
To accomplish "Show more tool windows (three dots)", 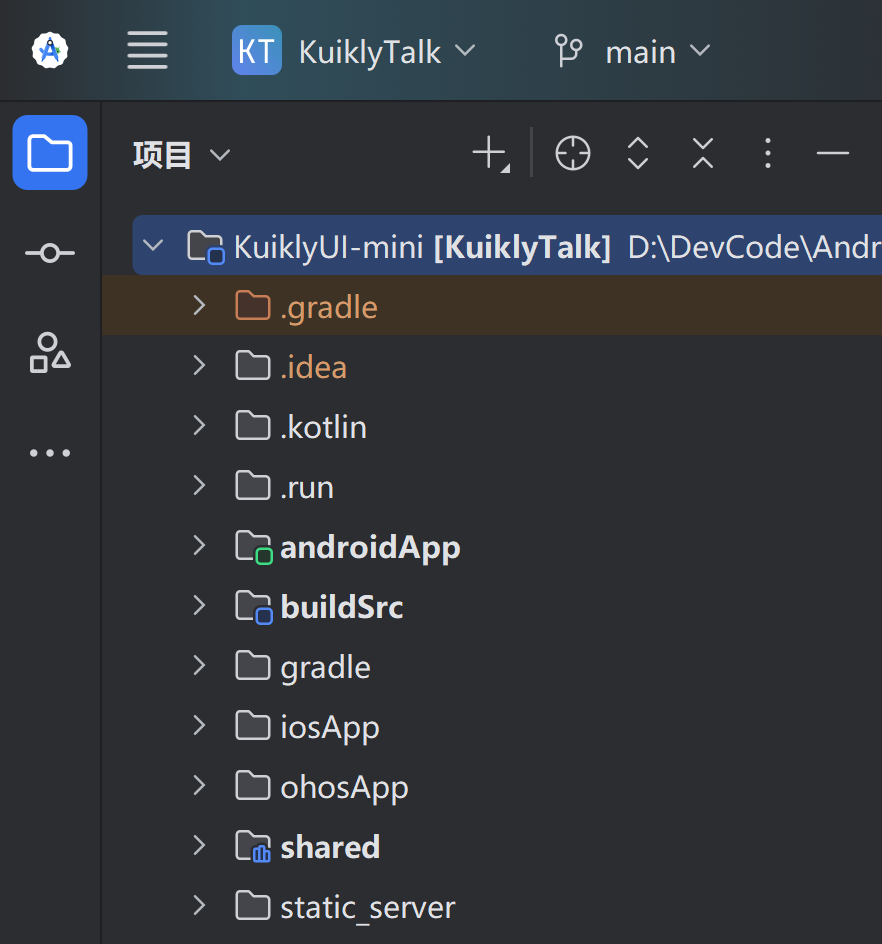I will (50, 453).
